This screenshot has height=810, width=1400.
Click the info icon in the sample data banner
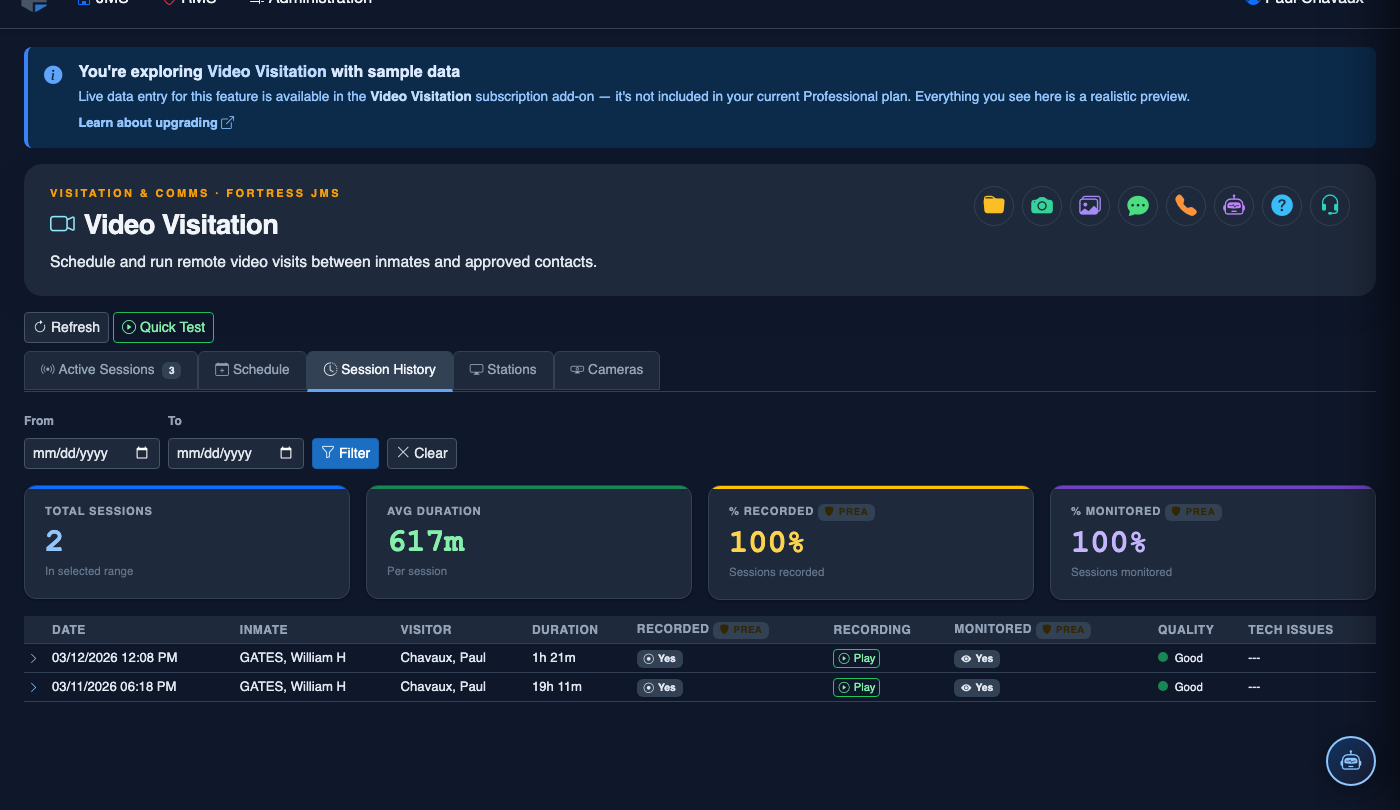click(52, 75)
